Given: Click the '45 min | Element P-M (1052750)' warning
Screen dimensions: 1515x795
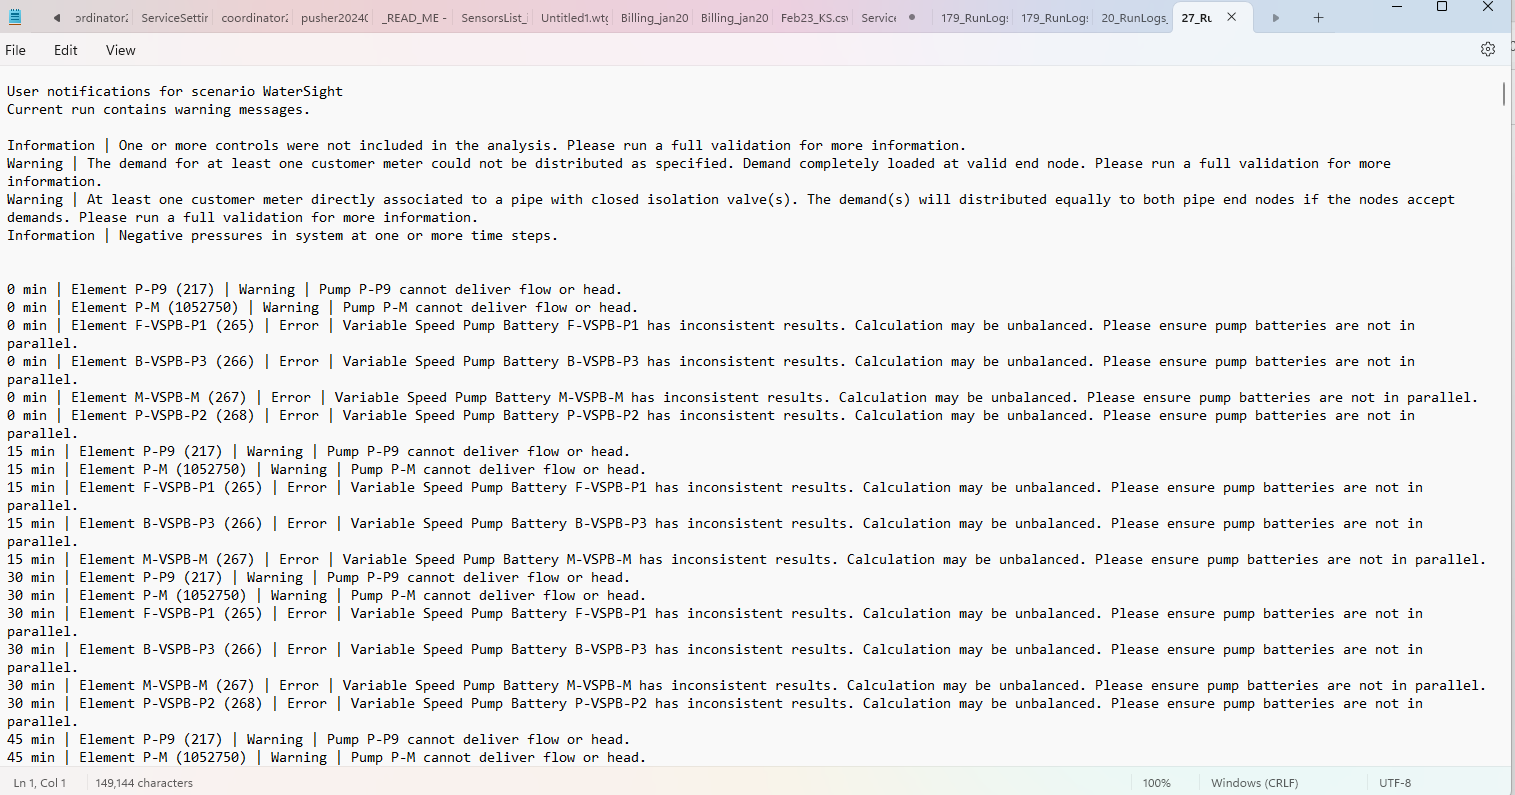Looking at the screenshot, I should coord(327,757).
